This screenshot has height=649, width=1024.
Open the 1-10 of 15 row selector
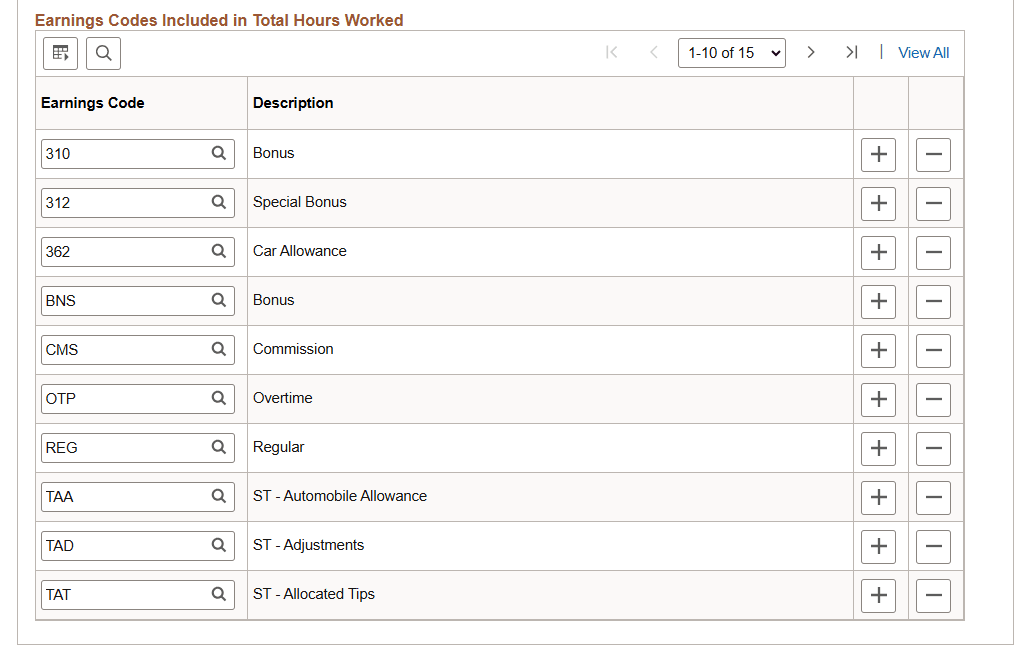tap(732, 52)
